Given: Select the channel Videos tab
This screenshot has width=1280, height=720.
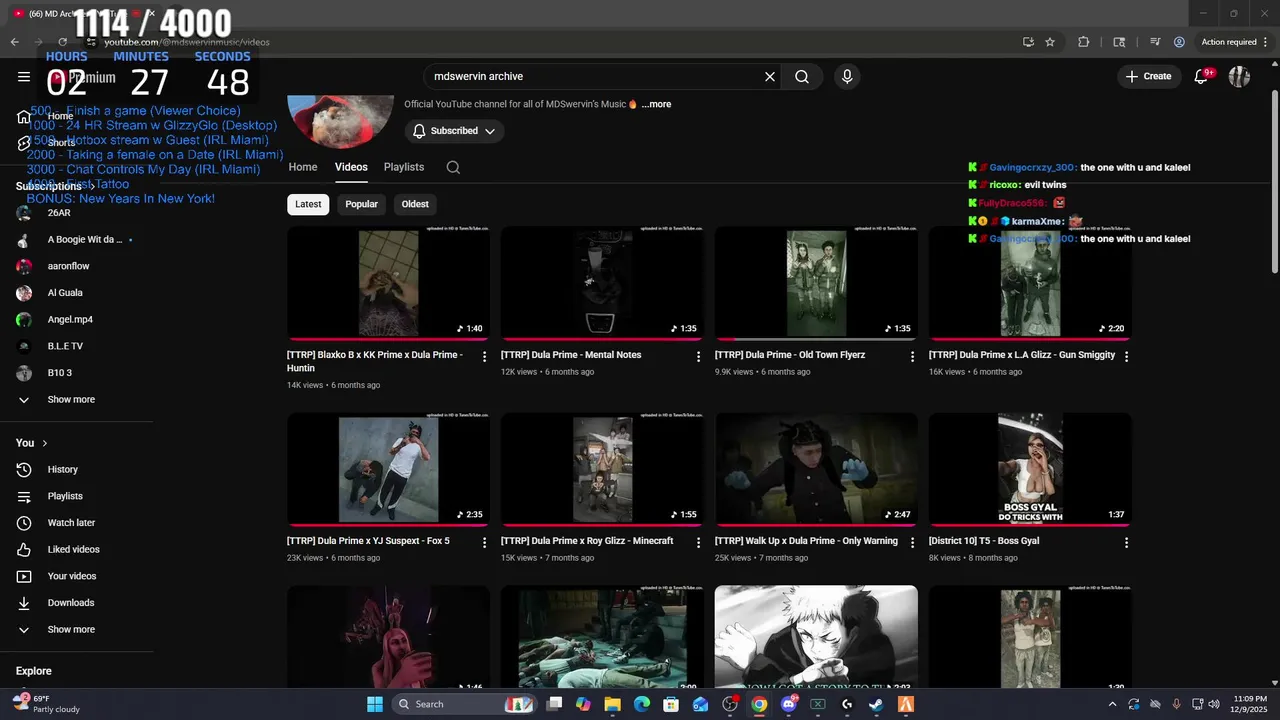Looking at the screenshot, I should point(351,167).
